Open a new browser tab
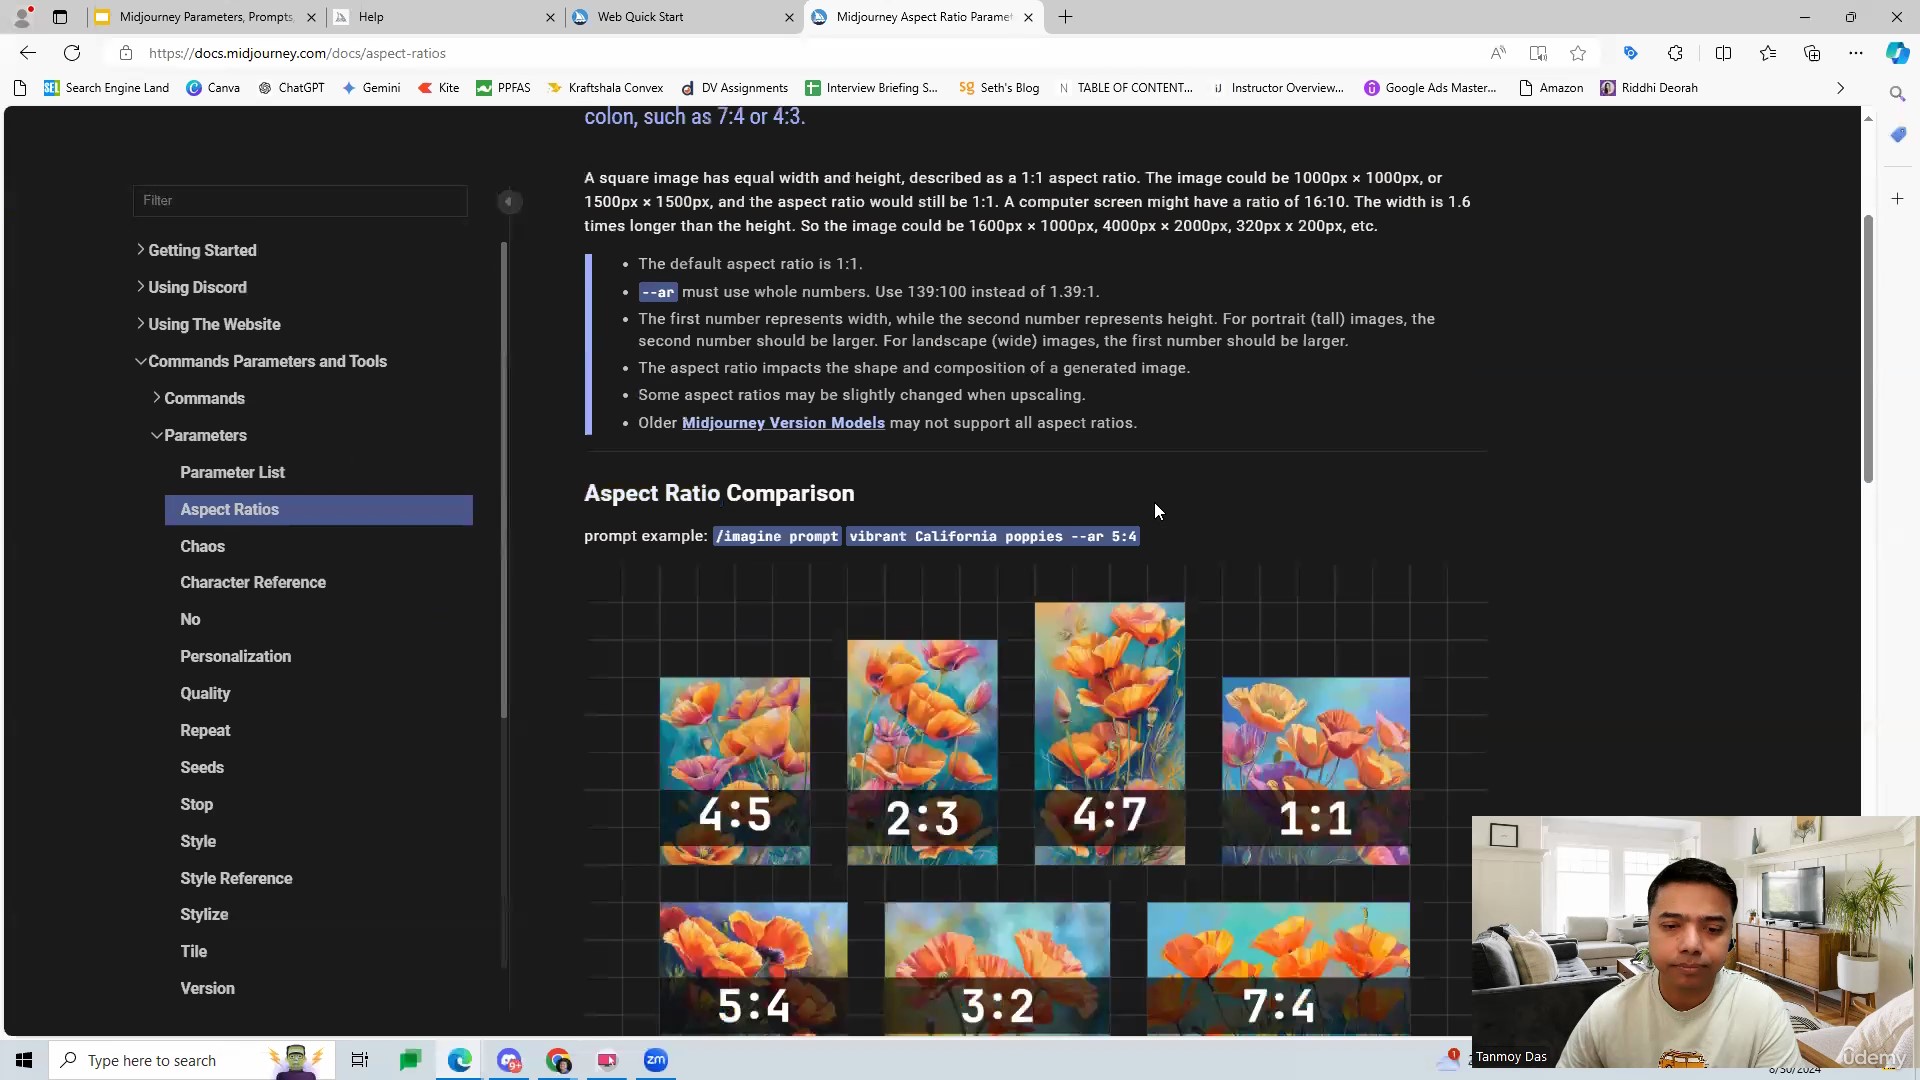Viewport: 1920px width, 1080px height. [1066, 17]
